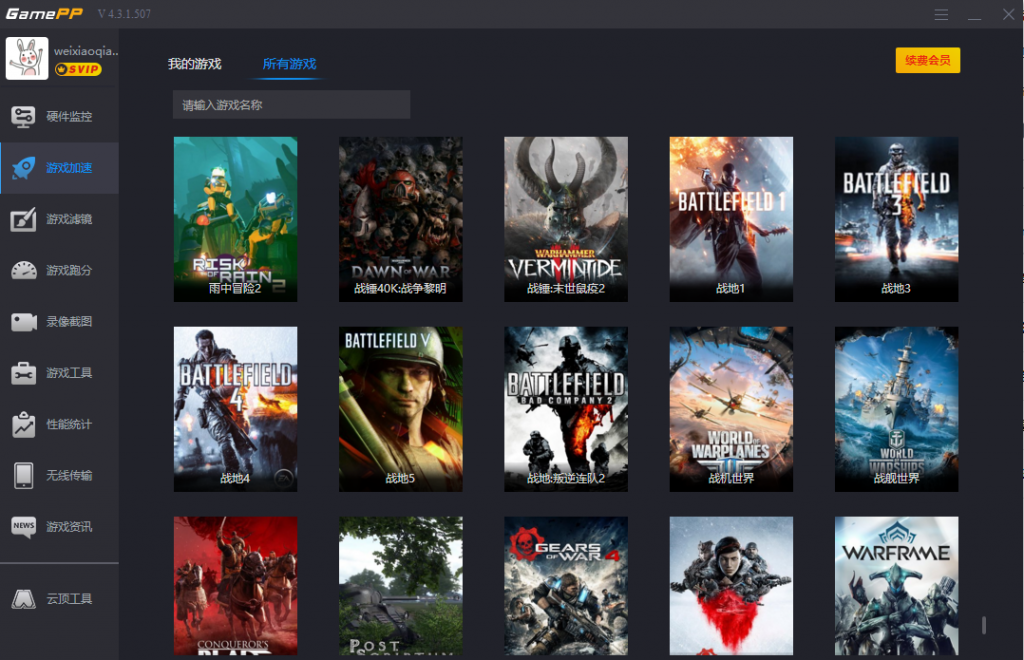Open the Gears of War 4 cover
Screen dimensions: 1024x660
click(x=566, y=586)
